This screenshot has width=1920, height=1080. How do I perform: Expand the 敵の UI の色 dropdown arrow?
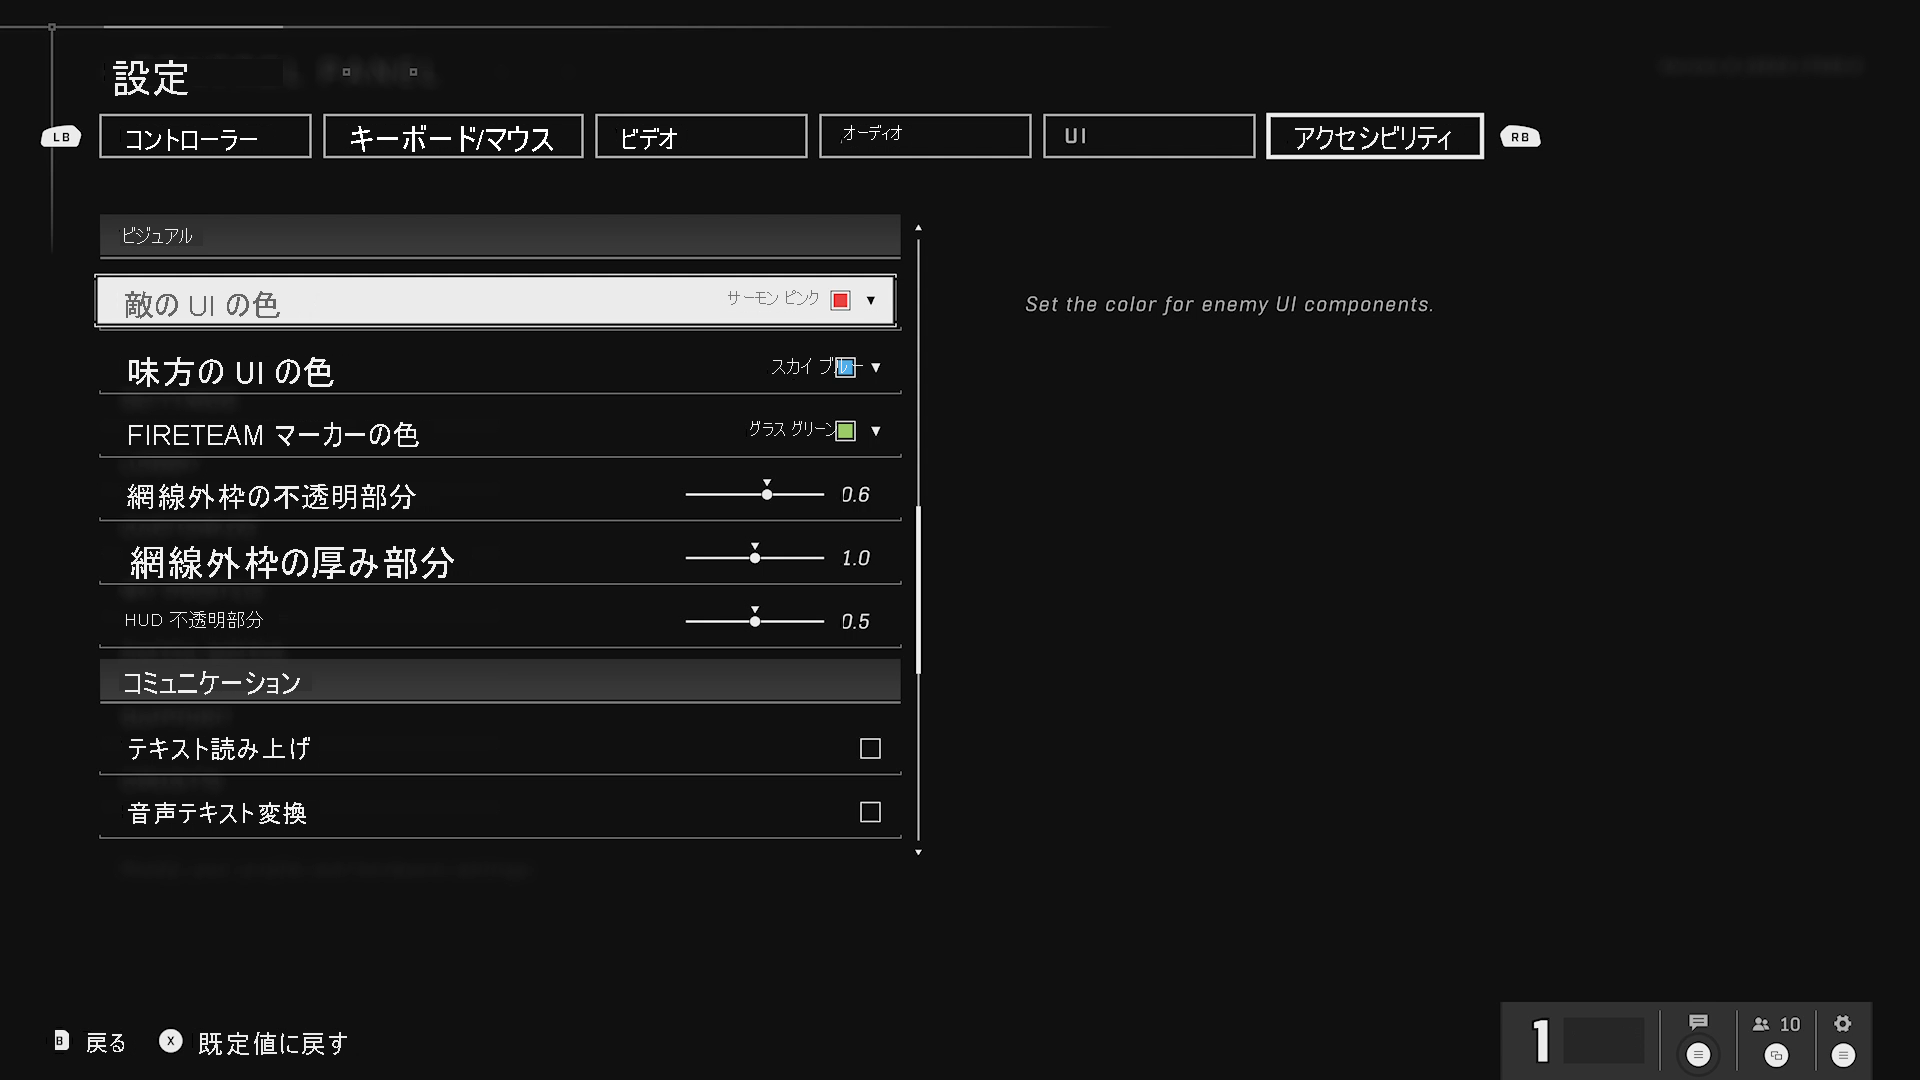(x=871, y=300)
